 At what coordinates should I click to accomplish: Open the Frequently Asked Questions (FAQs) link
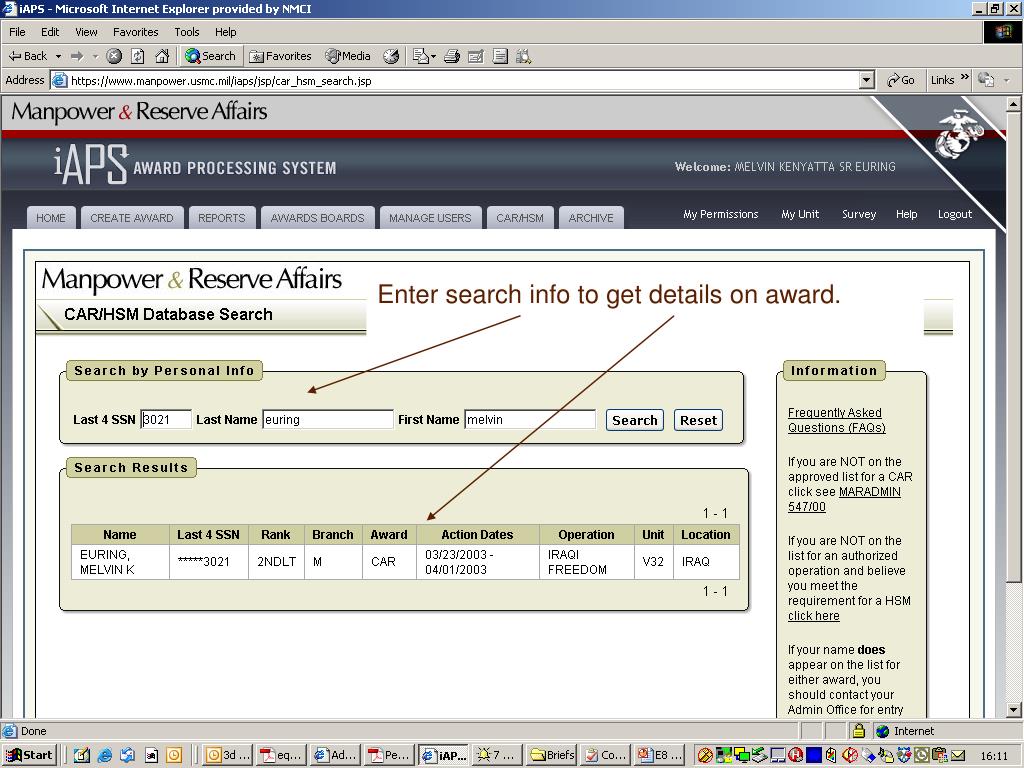837,420
